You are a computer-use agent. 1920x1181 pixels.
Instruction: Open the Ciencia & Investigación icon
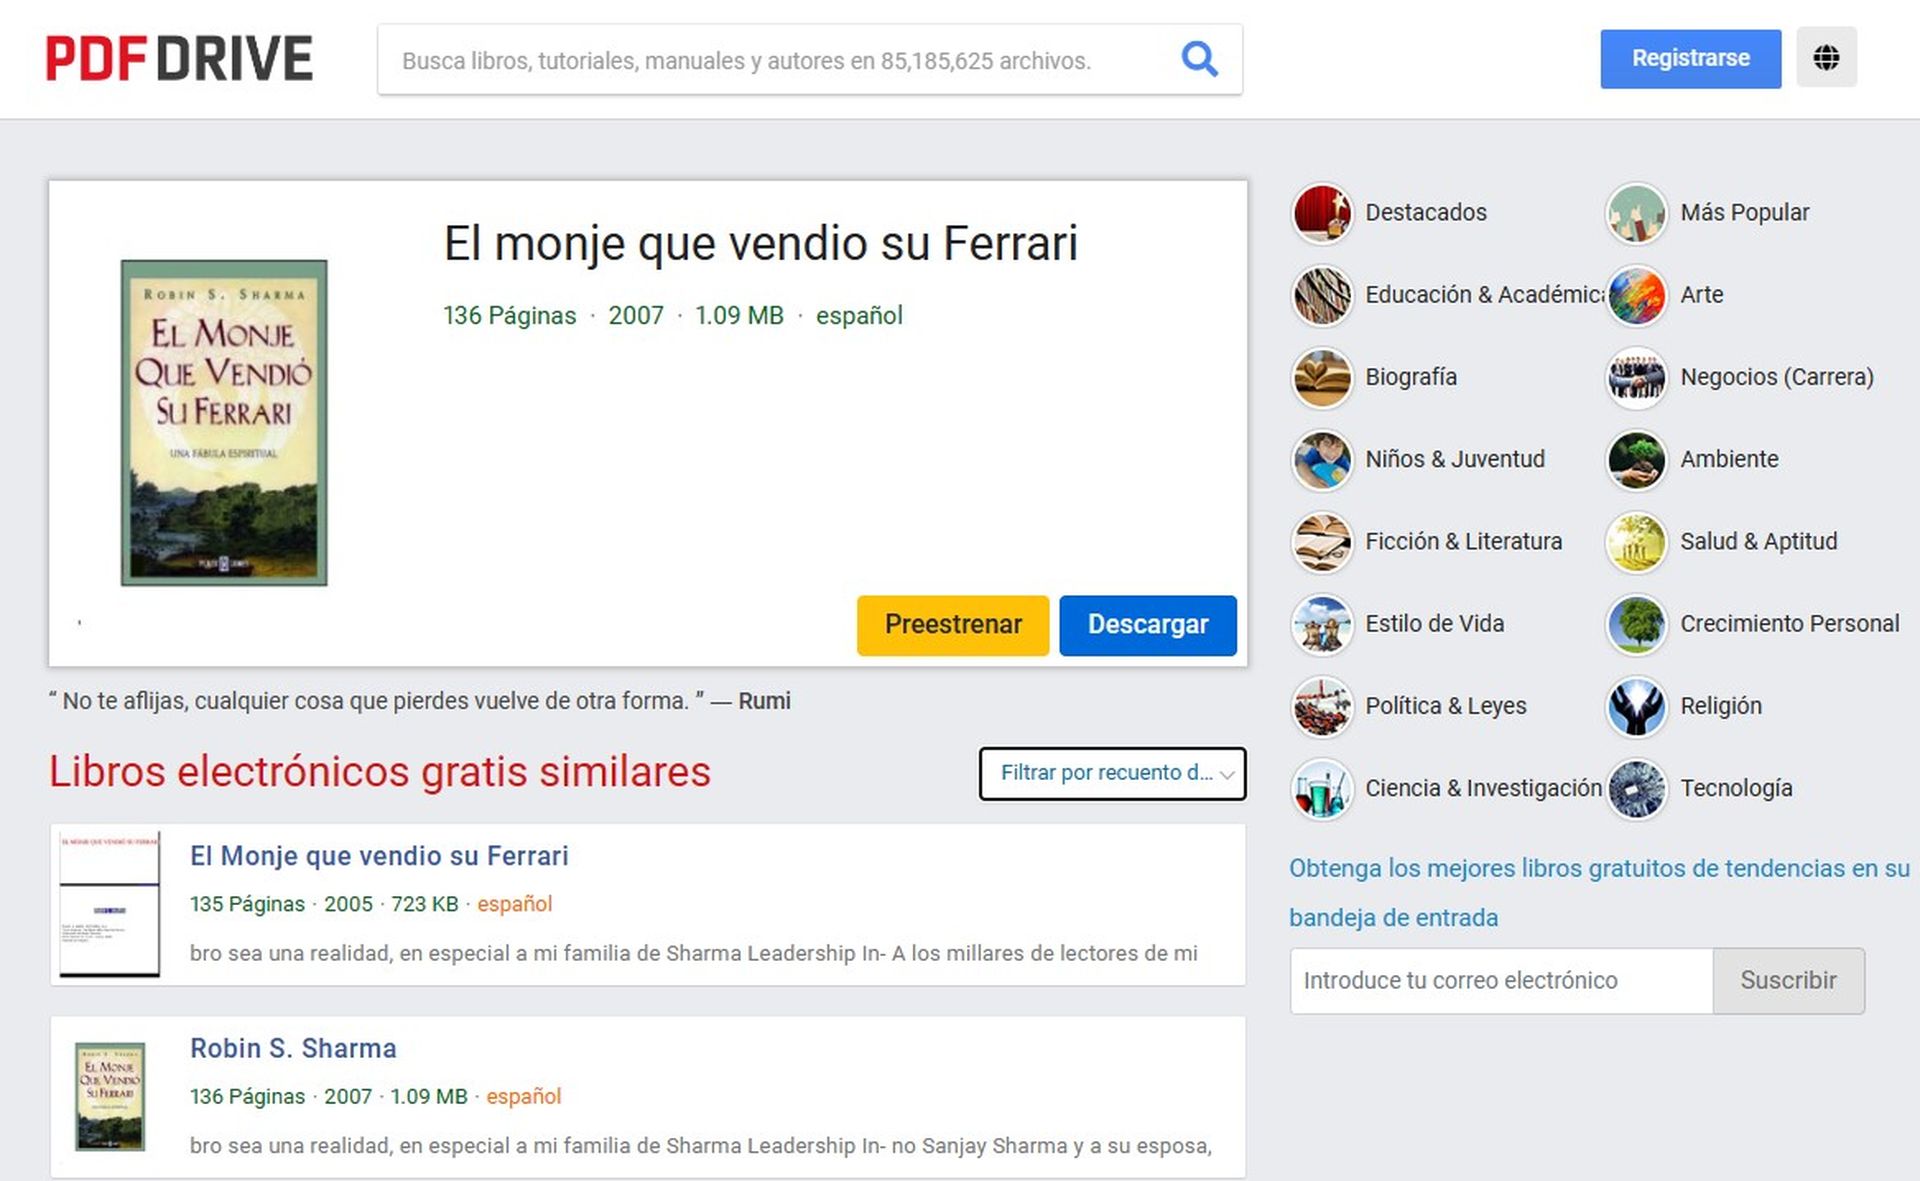[1322, 788]
